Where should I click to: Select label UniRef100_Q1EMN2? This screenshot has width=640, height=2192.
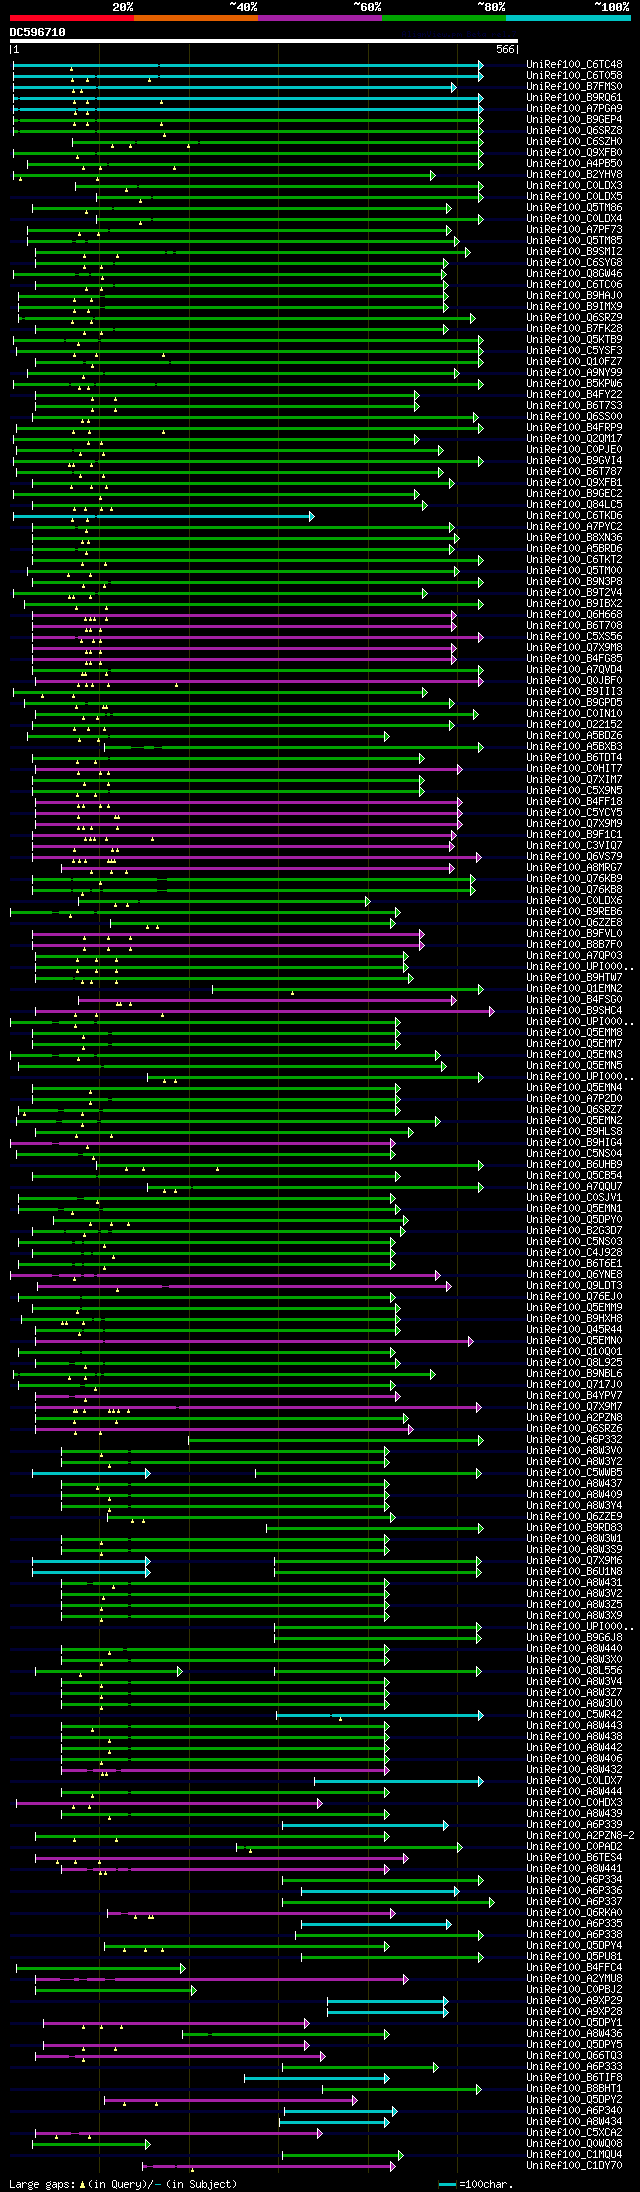pos(574,989)
